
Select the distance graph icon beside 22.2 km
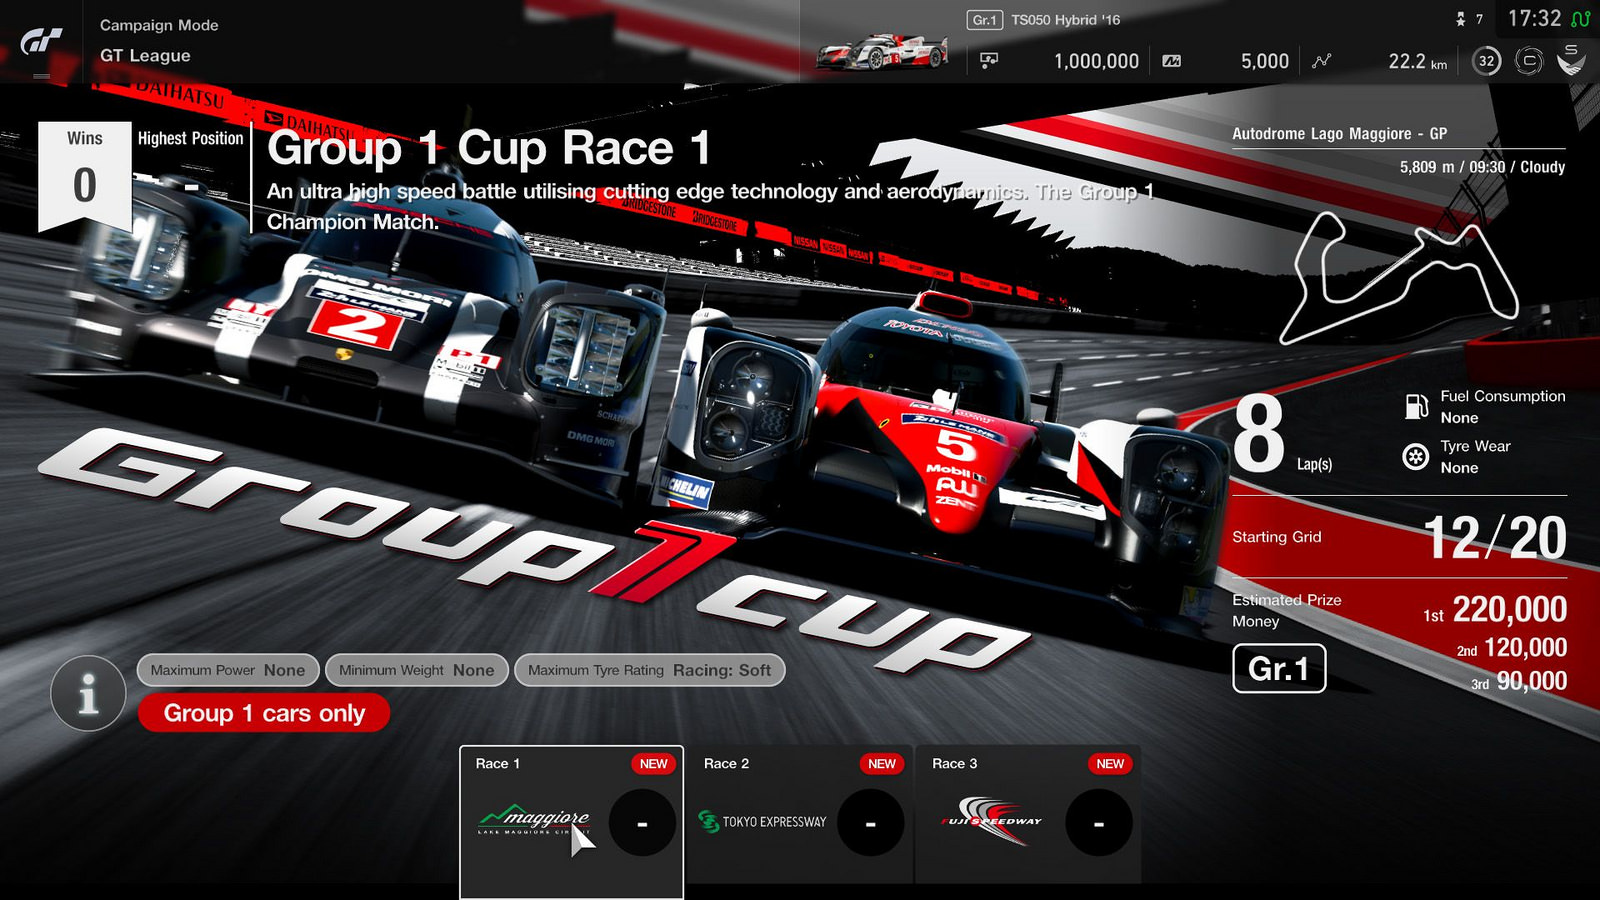point(1322,61)
